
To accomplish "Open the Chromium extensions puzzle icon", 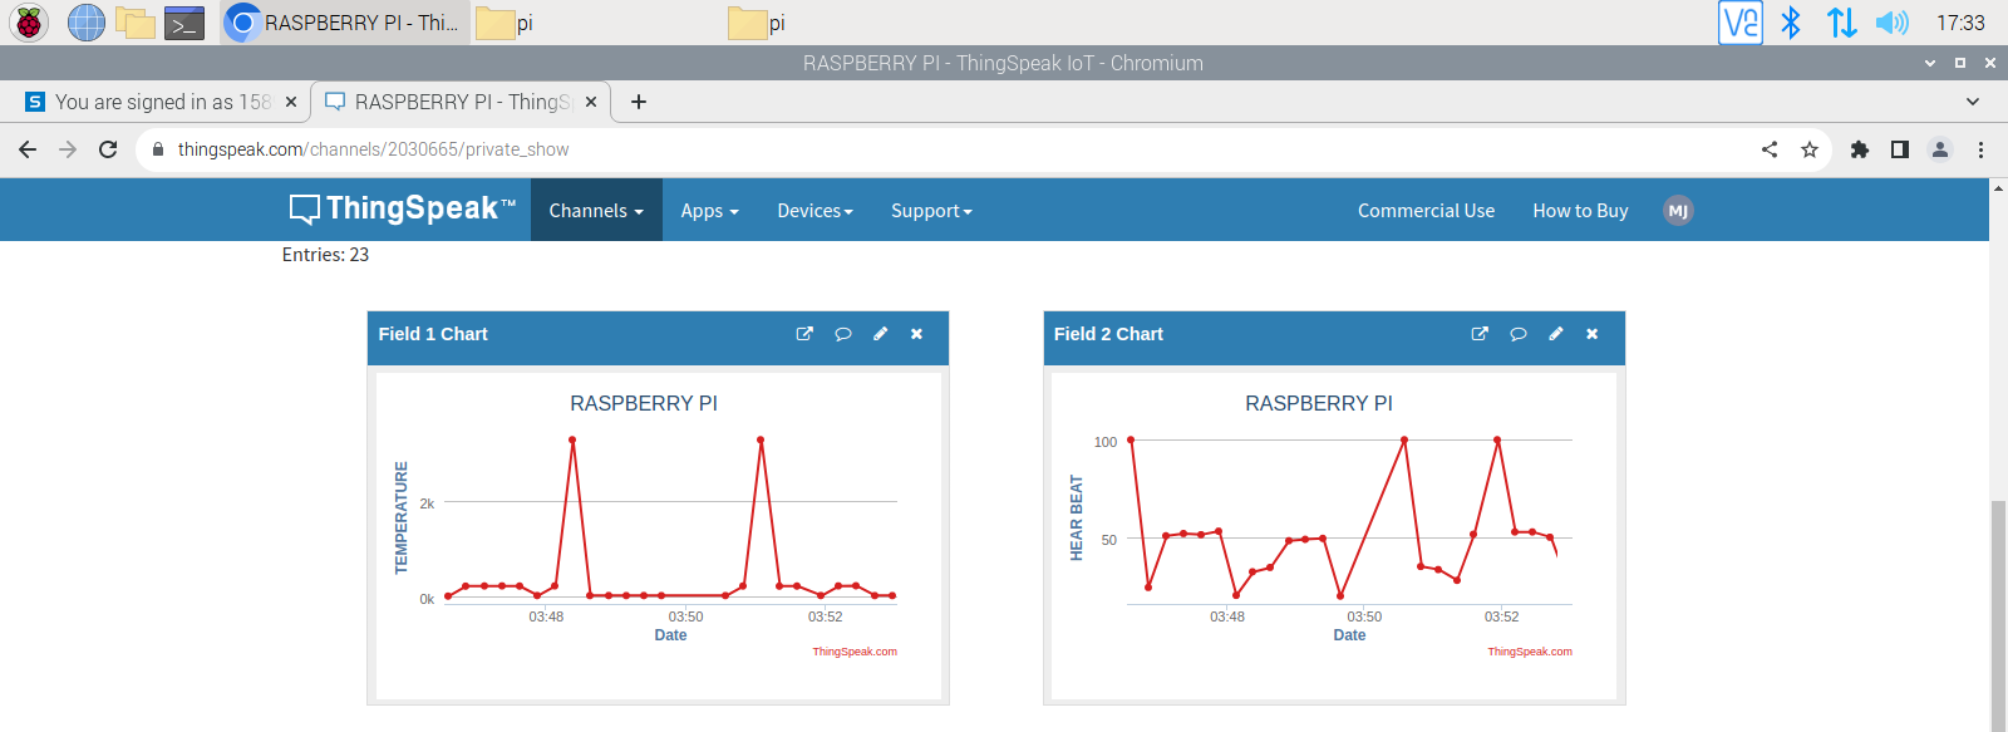I will click(1859, 150).
